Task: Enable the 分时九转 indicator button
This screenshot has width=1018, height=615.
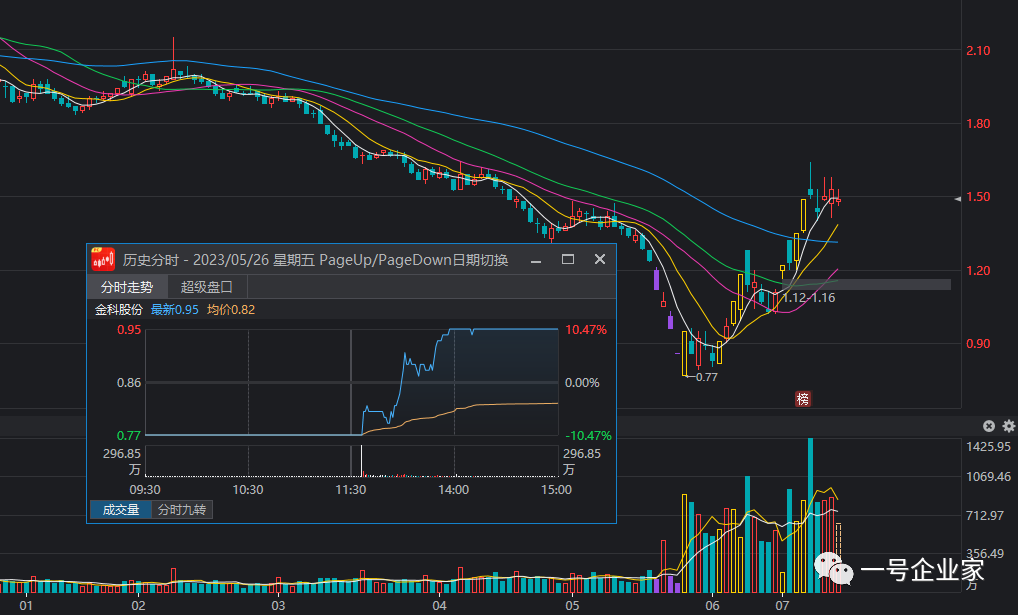Action: (x=183, y=510)
